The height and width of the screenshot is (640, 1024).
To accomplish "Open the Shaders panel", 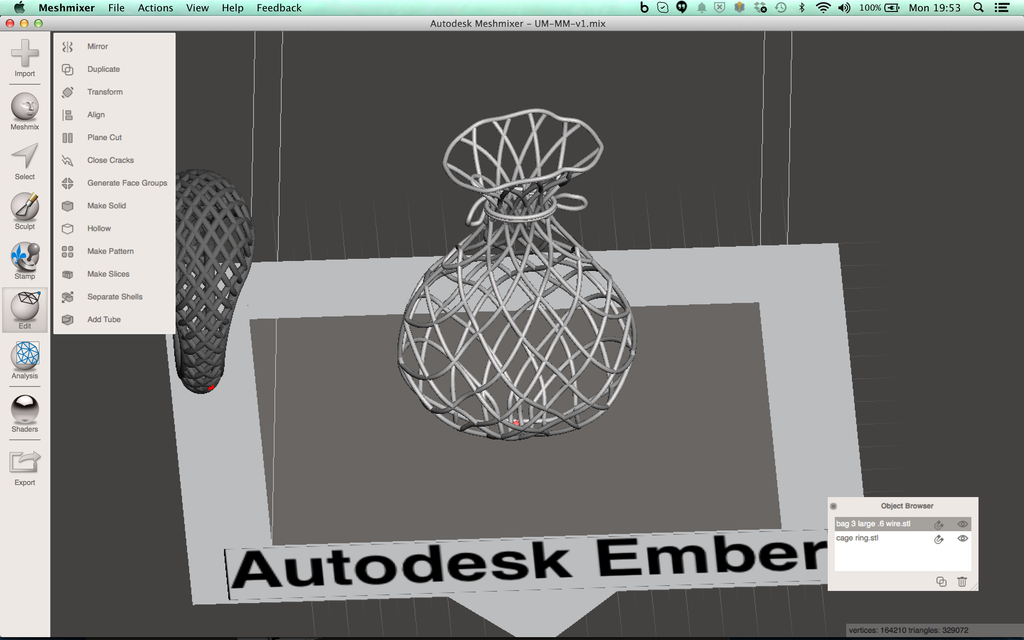I will click(25, 413).
